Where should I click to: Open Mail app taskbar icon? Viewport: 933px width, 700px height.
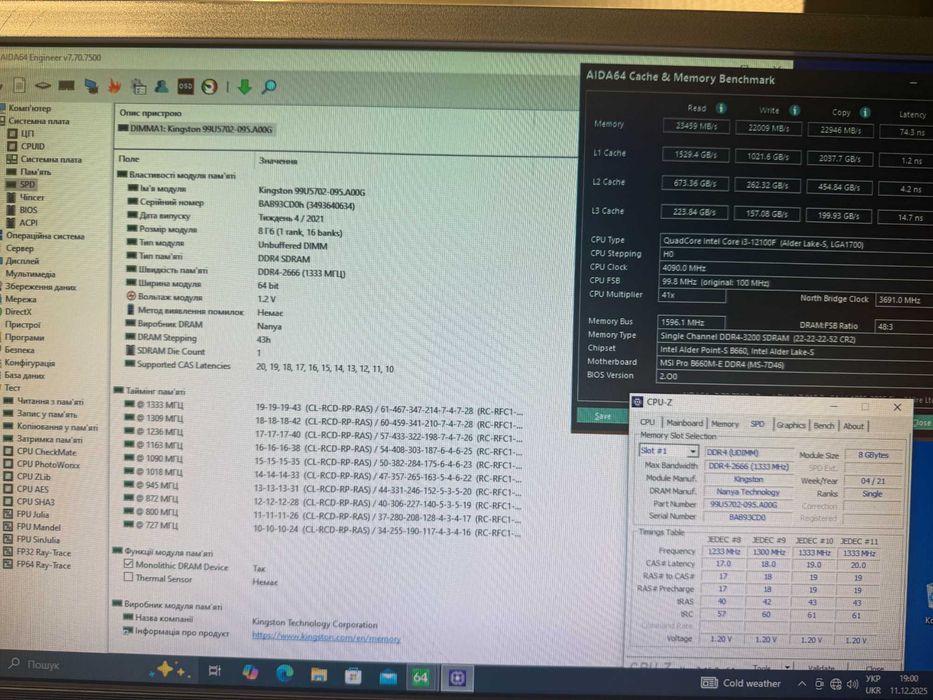pos(388,677)
